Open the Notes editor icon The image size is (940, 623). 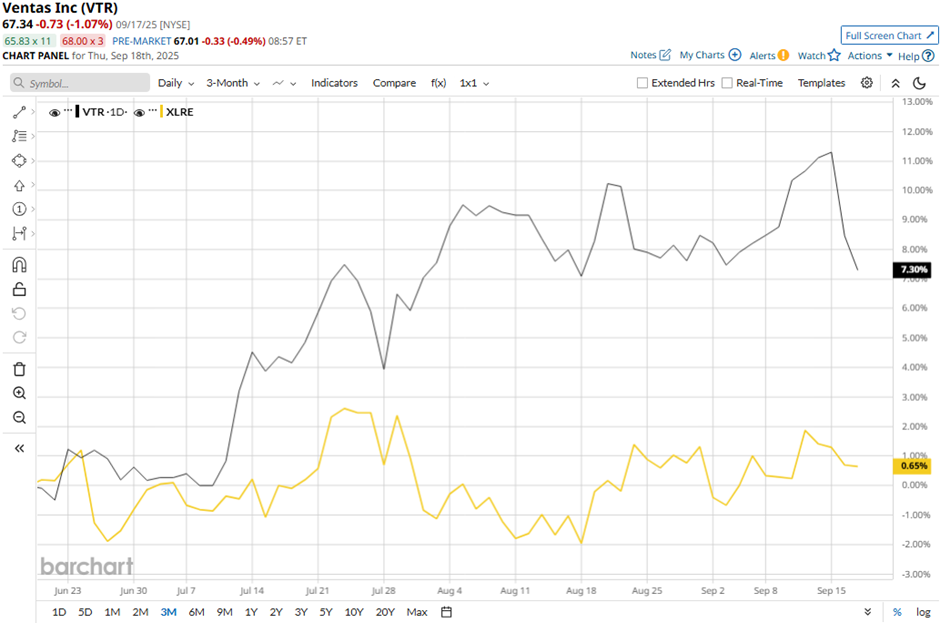665,55
